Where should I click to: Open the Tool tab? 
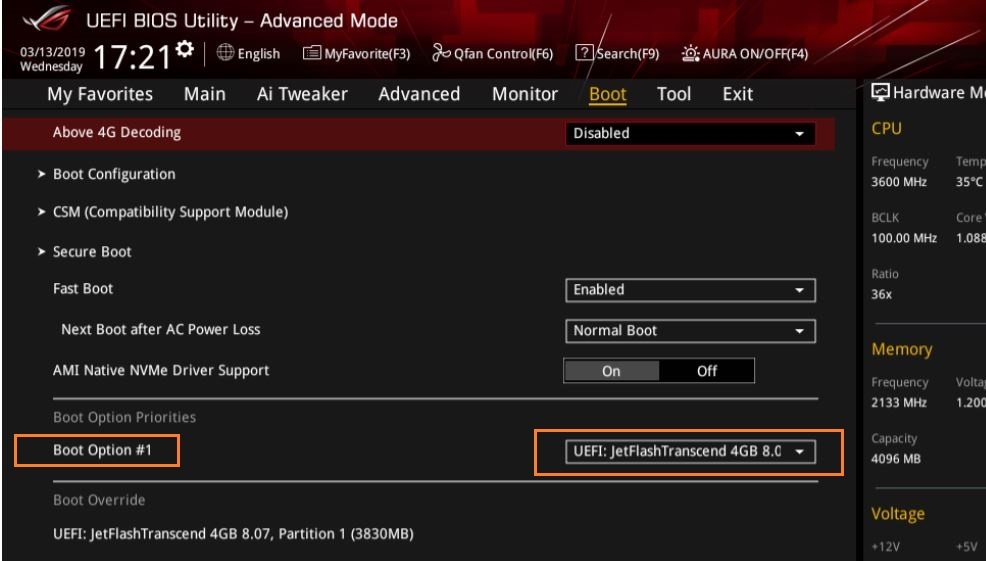click(674, 94)
